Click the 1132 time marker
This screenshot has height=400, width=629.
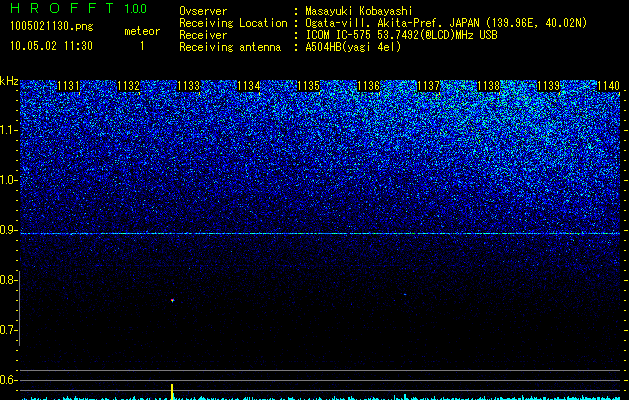pyautogui.click(x=129, y=86)
